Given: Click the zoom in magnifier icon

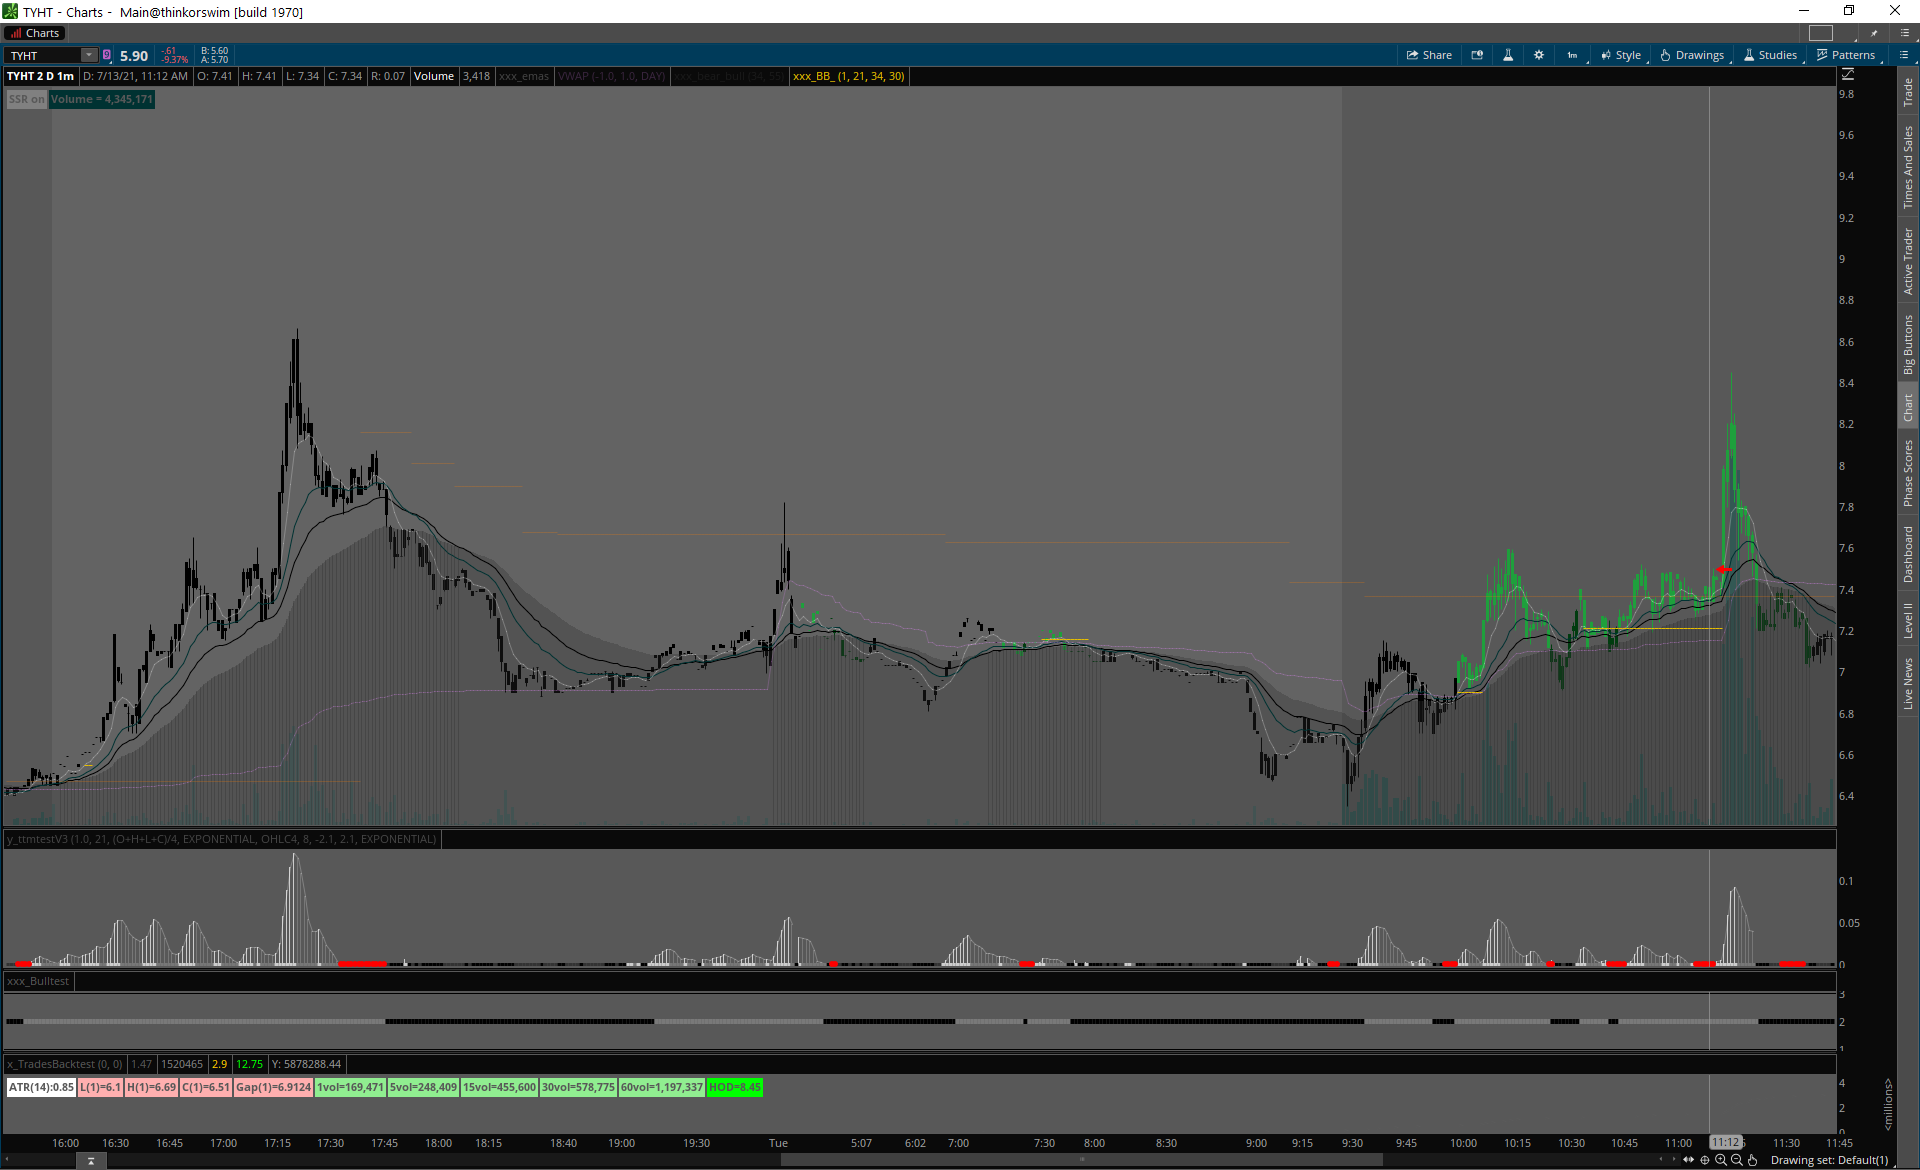Looking at the screenshot, I should (x=1721, y=1160).
